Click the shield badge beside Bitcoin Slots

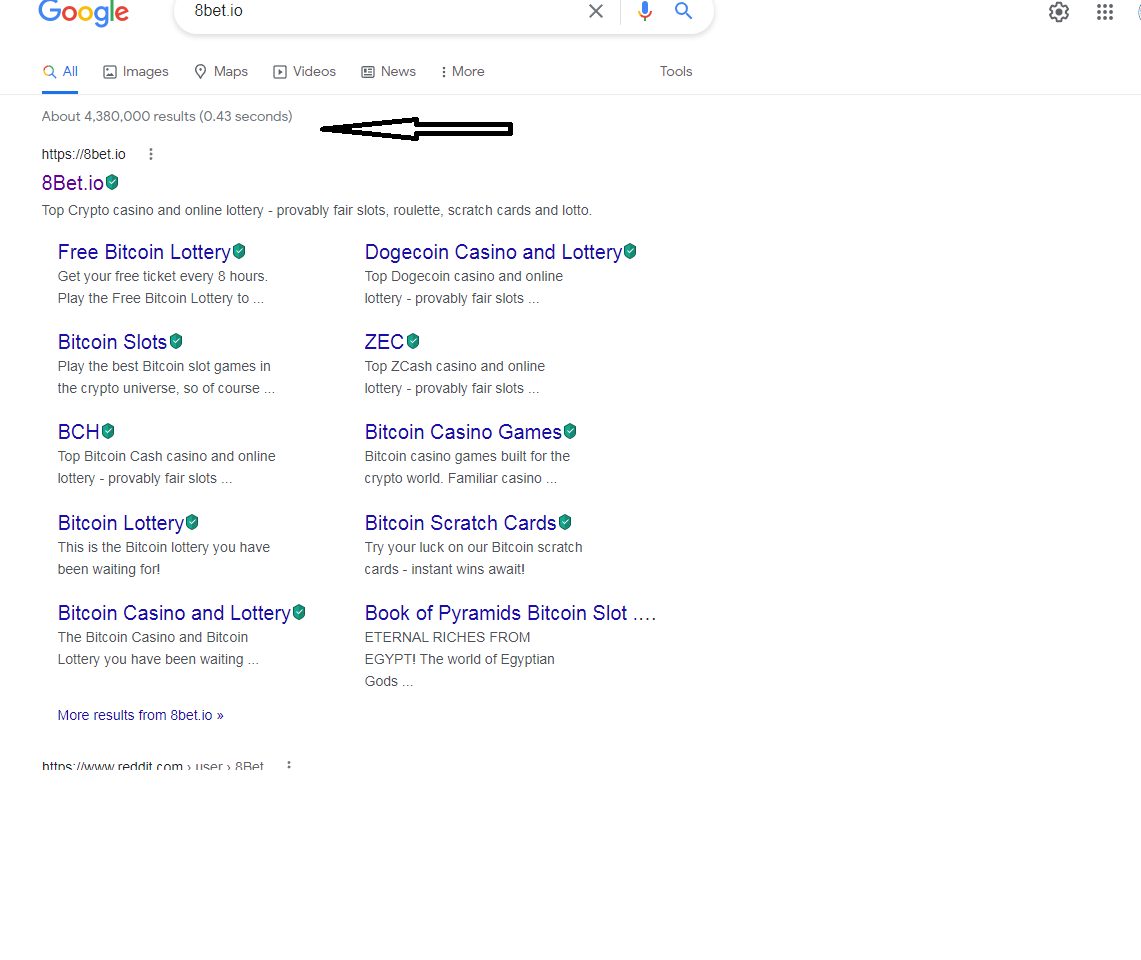click(176, 341)
